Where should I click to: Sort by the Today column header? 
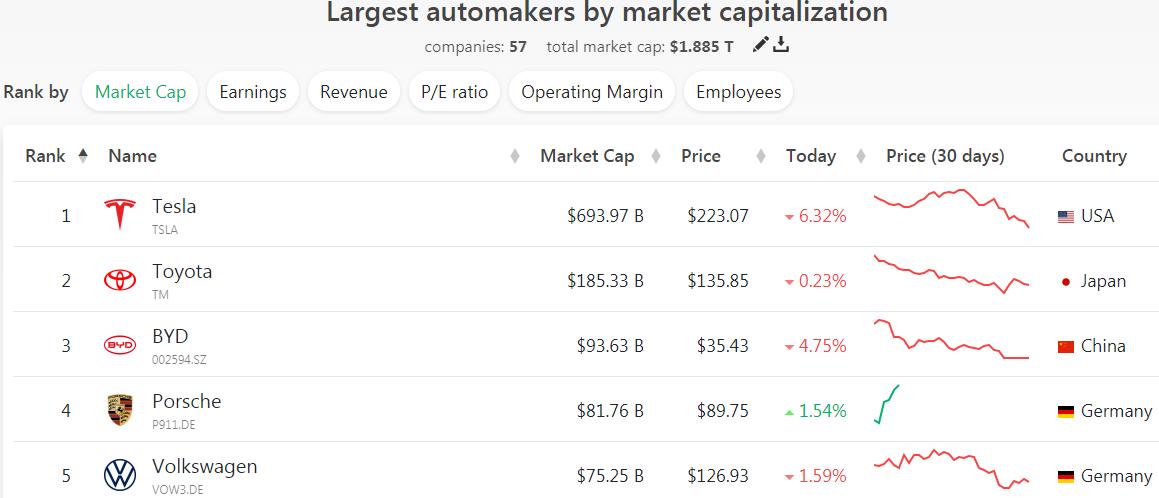click(810, 156)
